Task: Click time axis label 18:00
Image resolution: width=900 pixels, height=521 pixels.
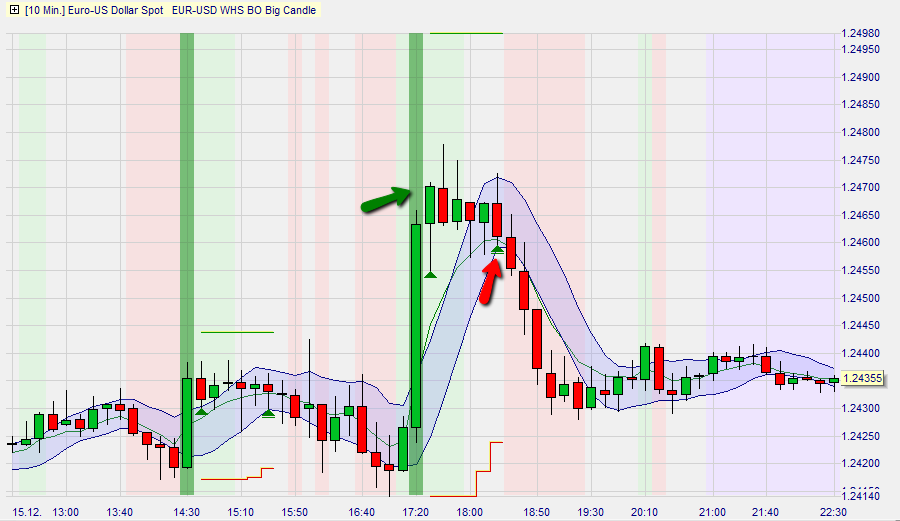Action: [470, 512]
